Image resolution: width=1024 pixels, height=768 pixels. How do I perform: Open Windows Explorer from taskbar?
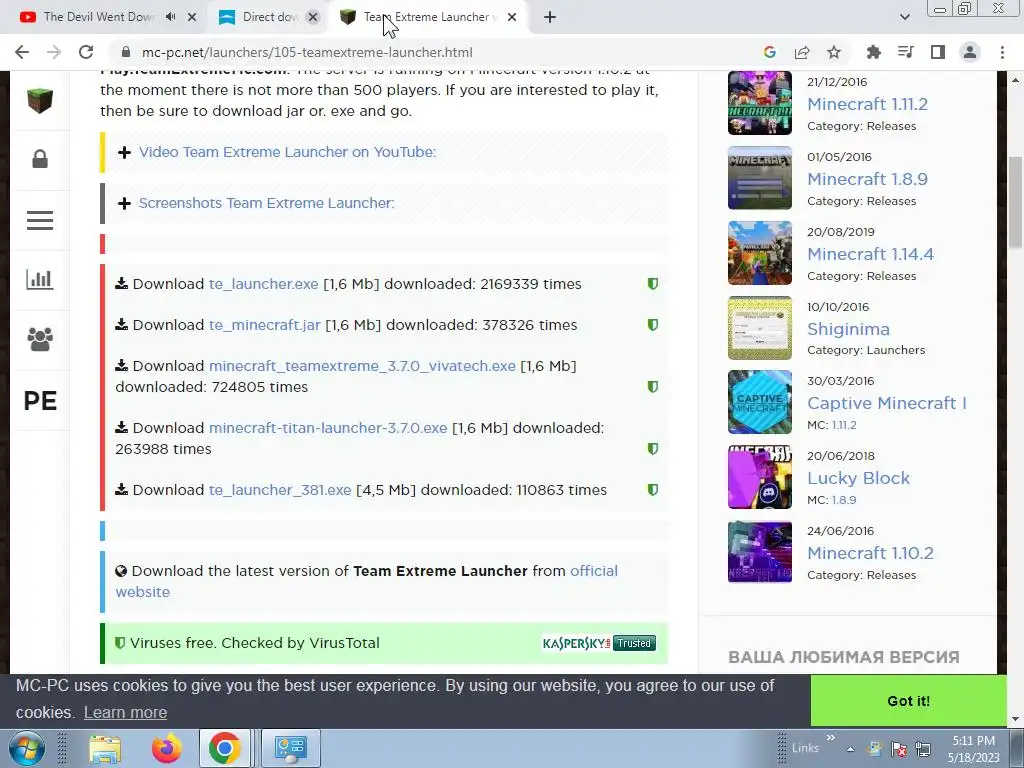[105, 749]
